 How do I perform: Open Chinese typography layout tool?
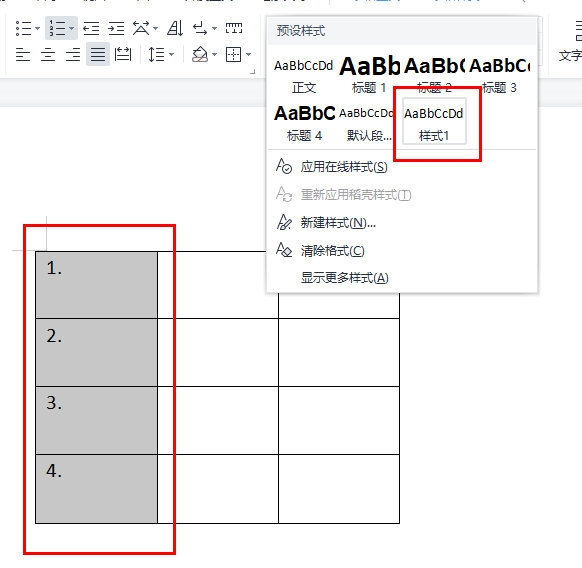click(141, 28)
